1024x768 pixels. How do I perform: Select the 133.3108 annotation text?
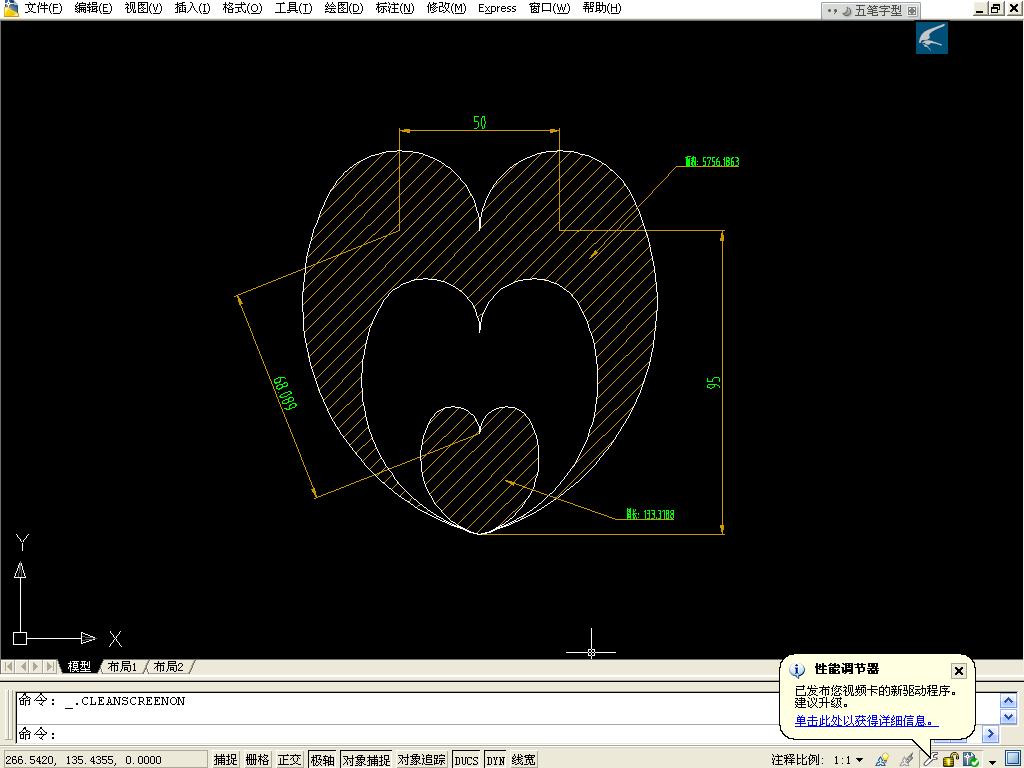pos(650,514)
